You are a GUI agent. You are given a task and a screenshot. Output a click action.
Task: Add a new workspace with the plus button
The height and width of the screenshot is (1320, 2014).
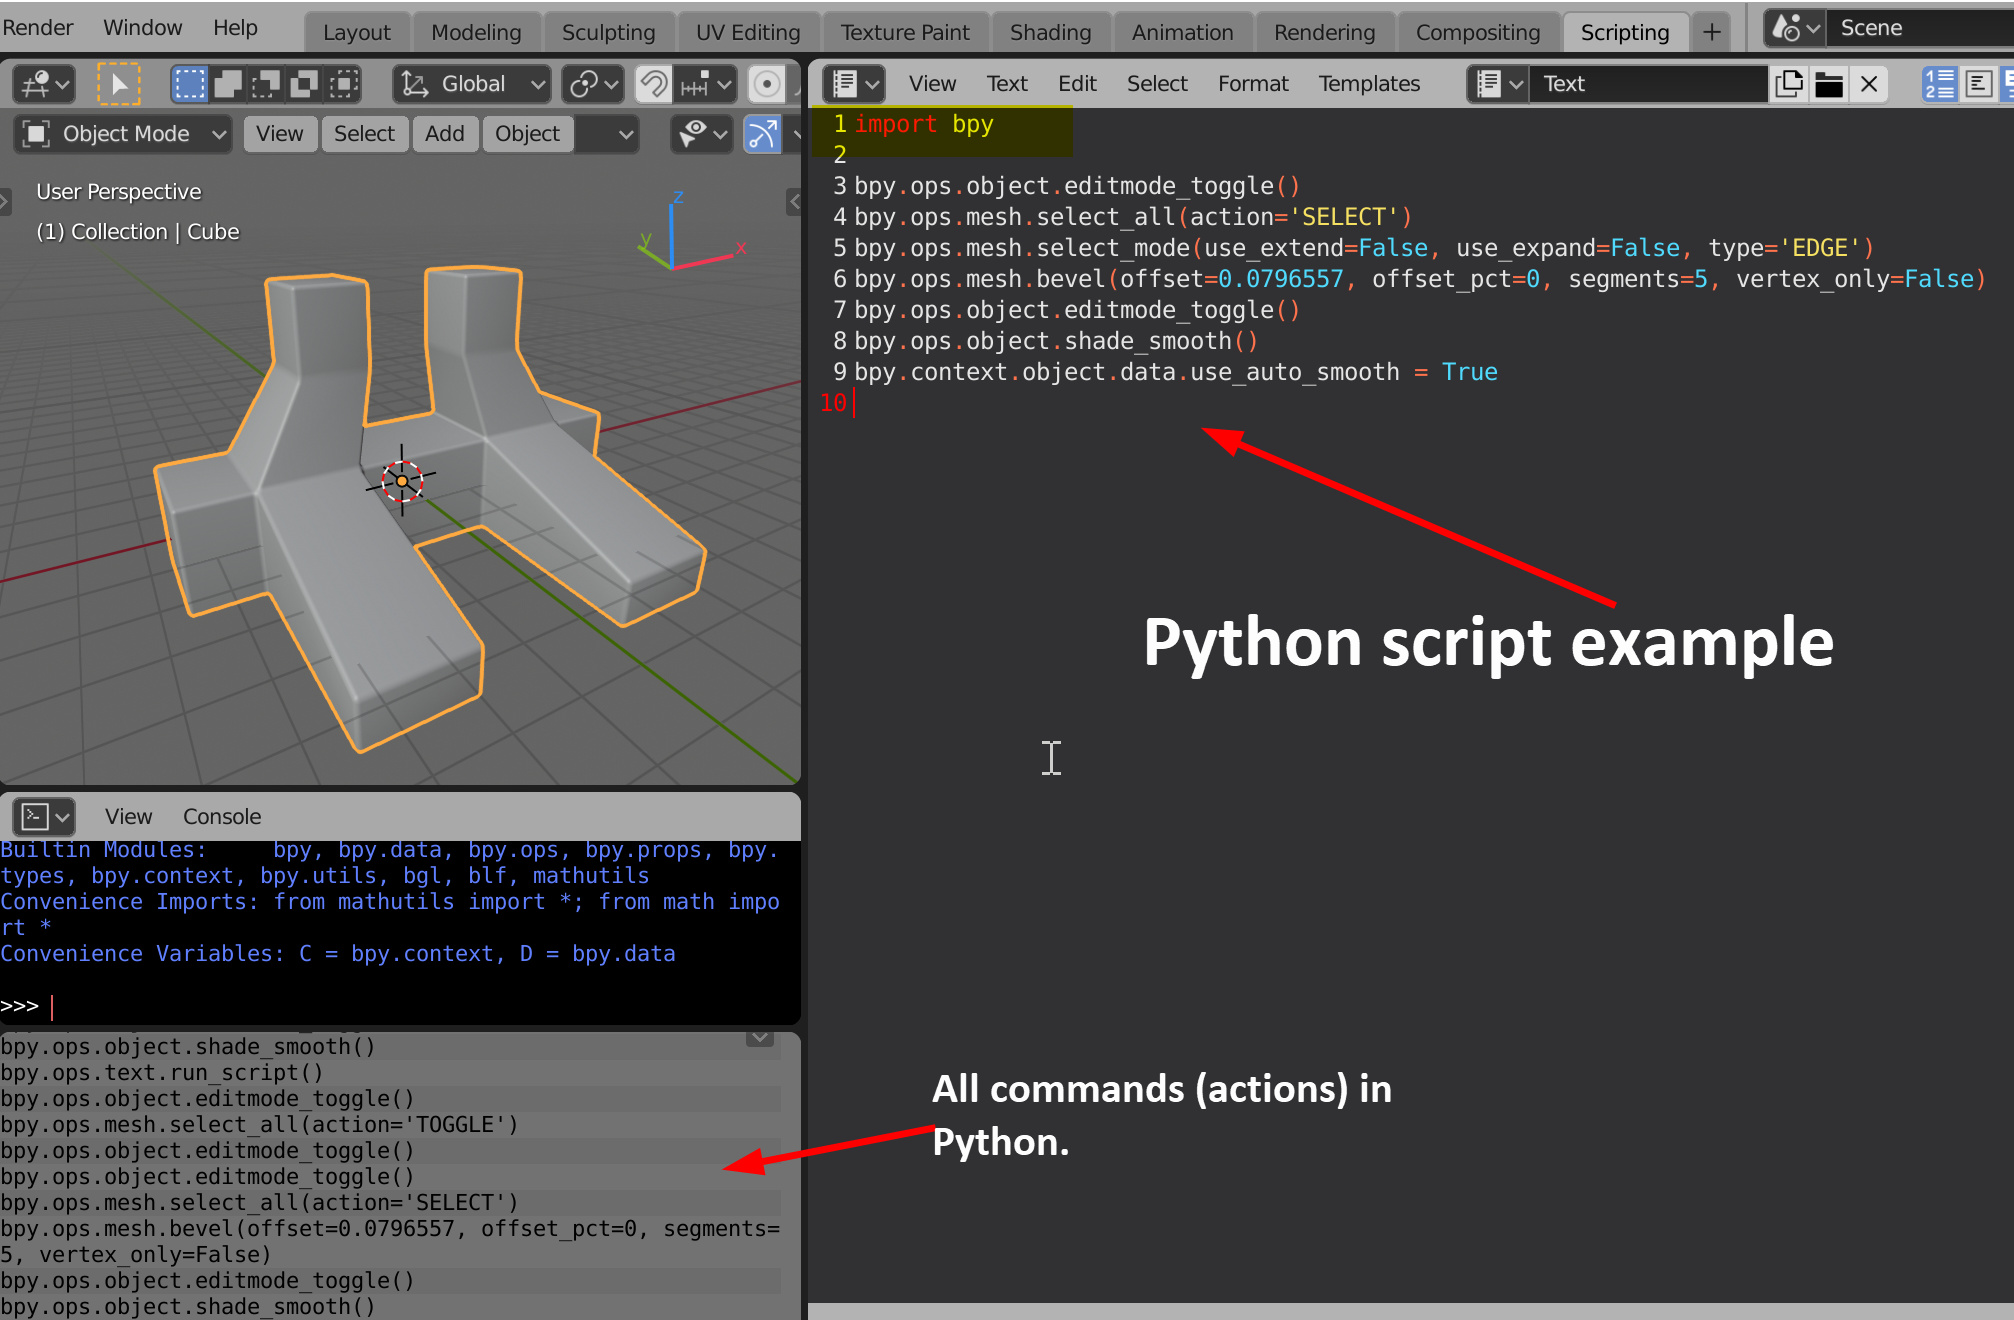[x=1712, y=31]
